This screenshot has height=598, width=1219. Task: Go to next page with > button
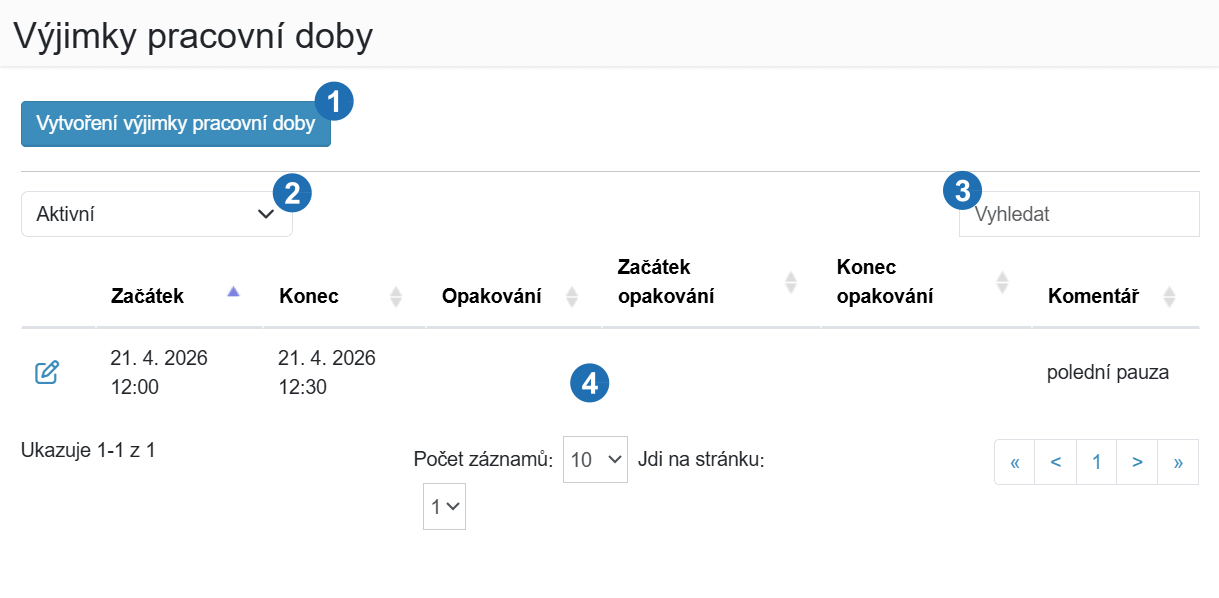1137,462
